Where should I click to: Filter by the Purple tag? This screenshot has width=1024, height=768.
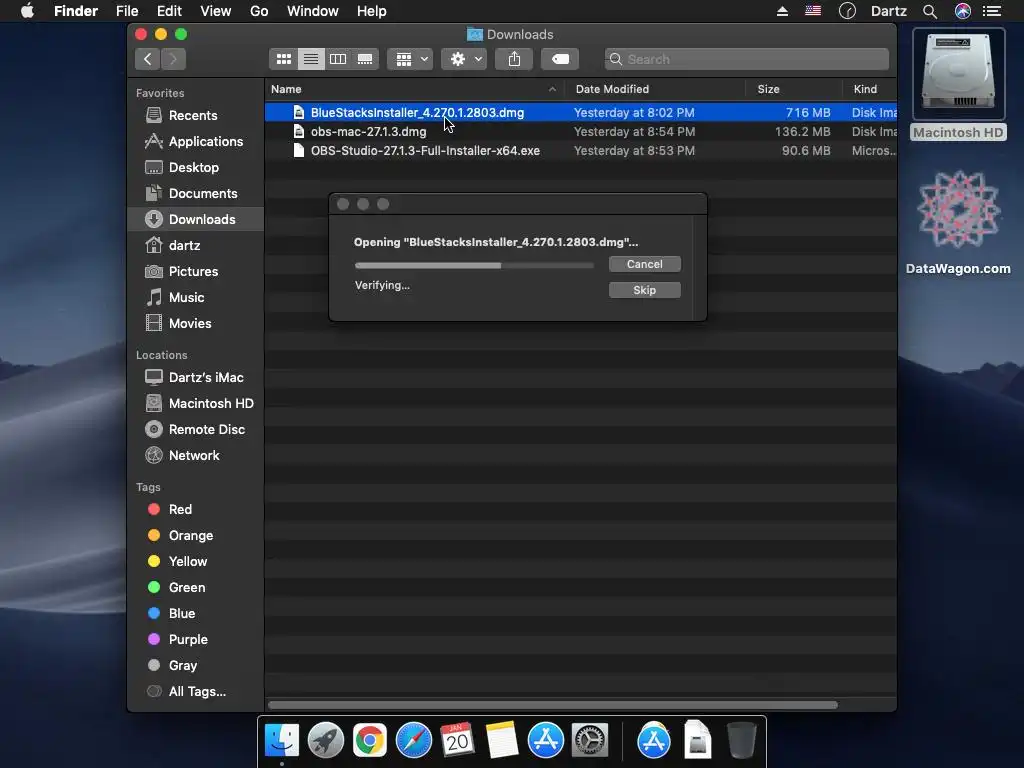pyautogui.click(x=195, y=640)
